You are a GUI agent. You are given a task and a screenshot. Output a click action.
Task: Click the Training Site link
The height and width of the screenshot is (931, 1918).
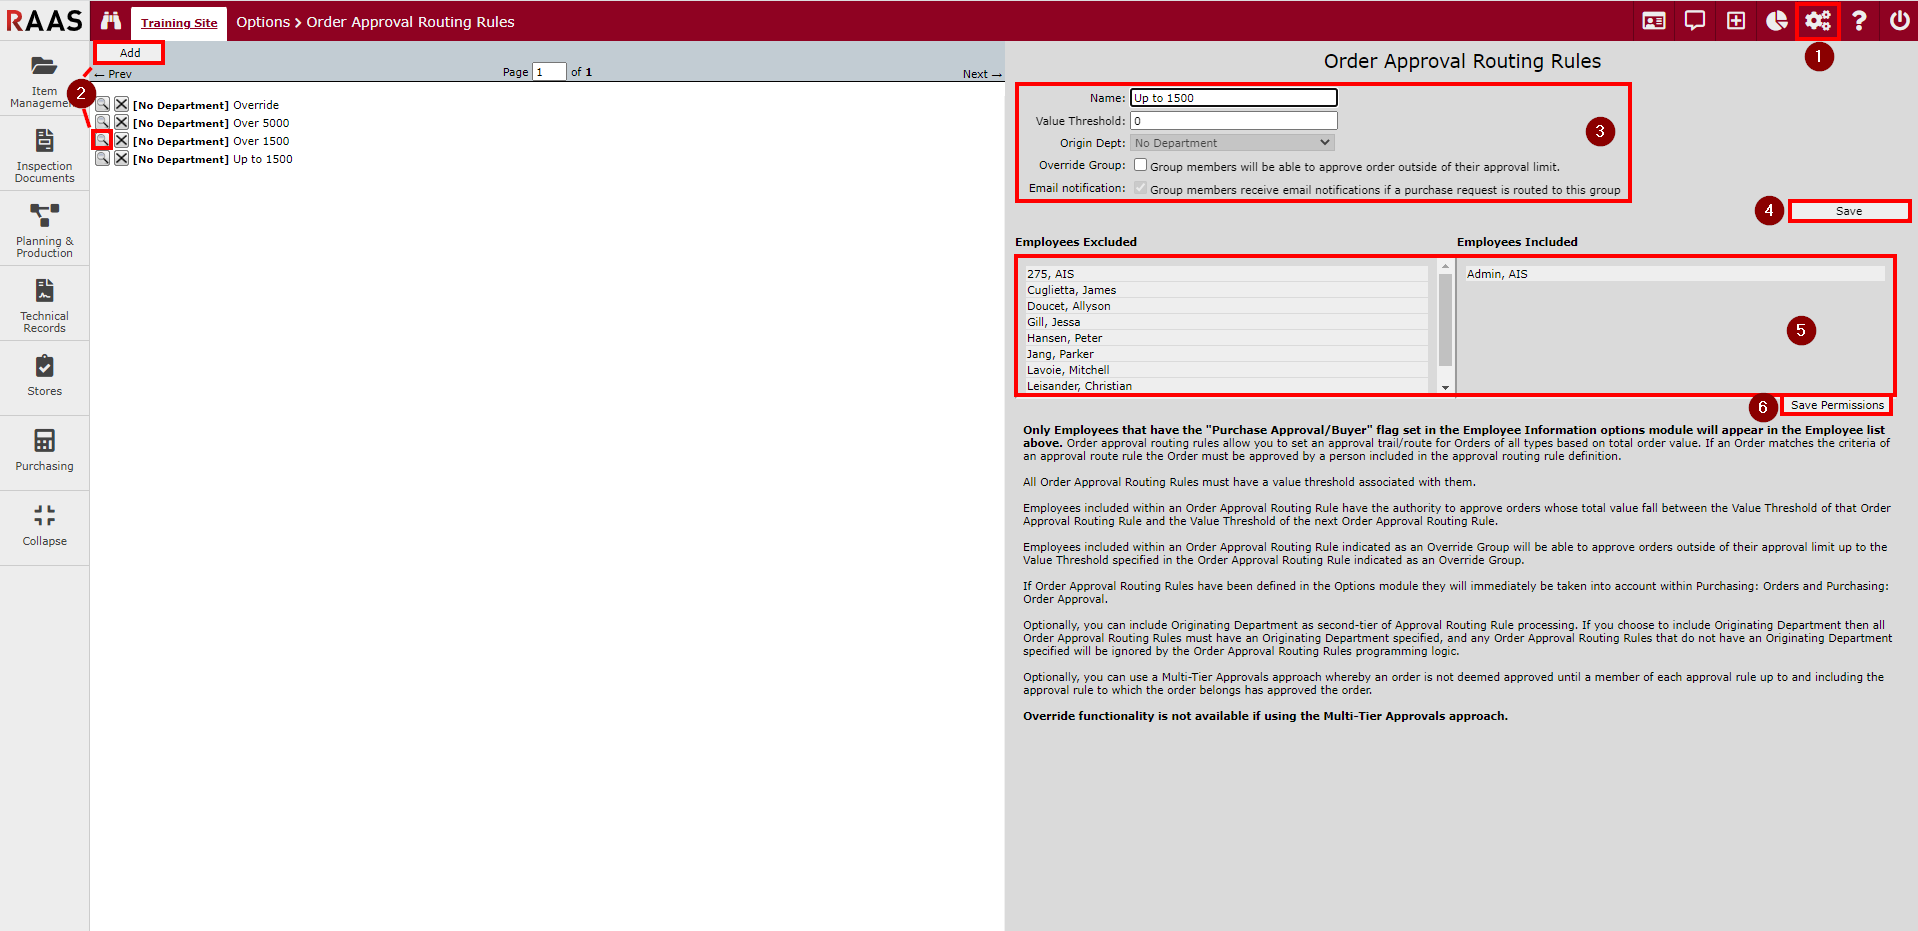point(179,23)
